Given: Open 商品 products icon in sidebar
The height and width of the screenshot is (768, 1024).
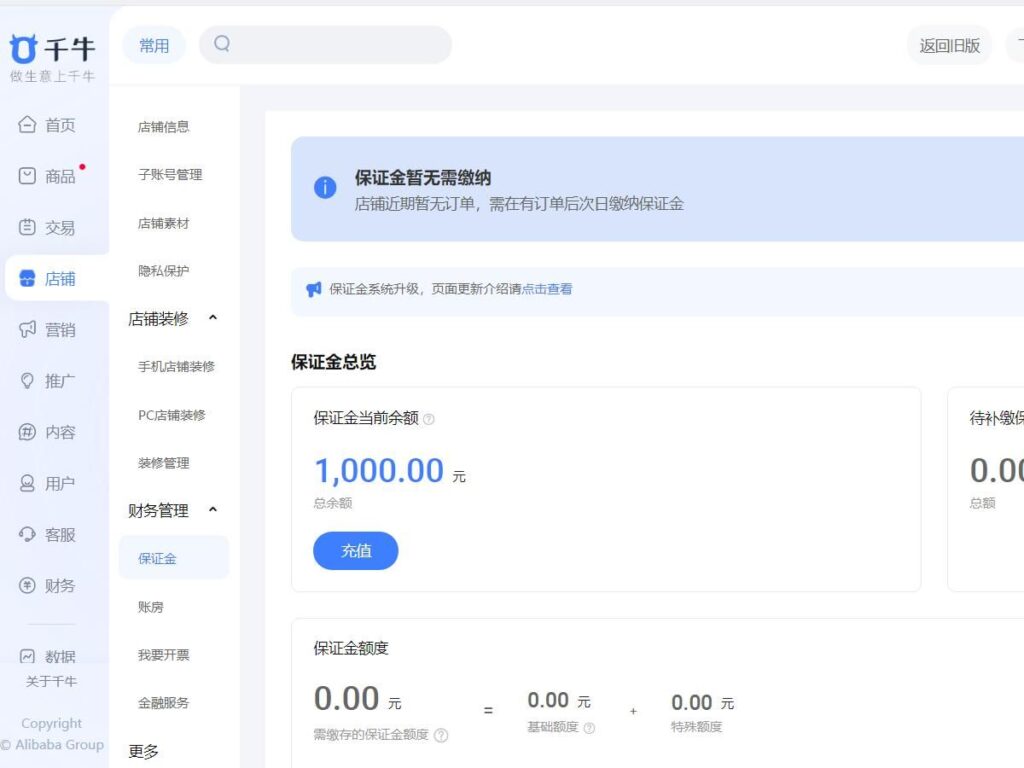Looking at the screenshot, I should coord(27,176).
